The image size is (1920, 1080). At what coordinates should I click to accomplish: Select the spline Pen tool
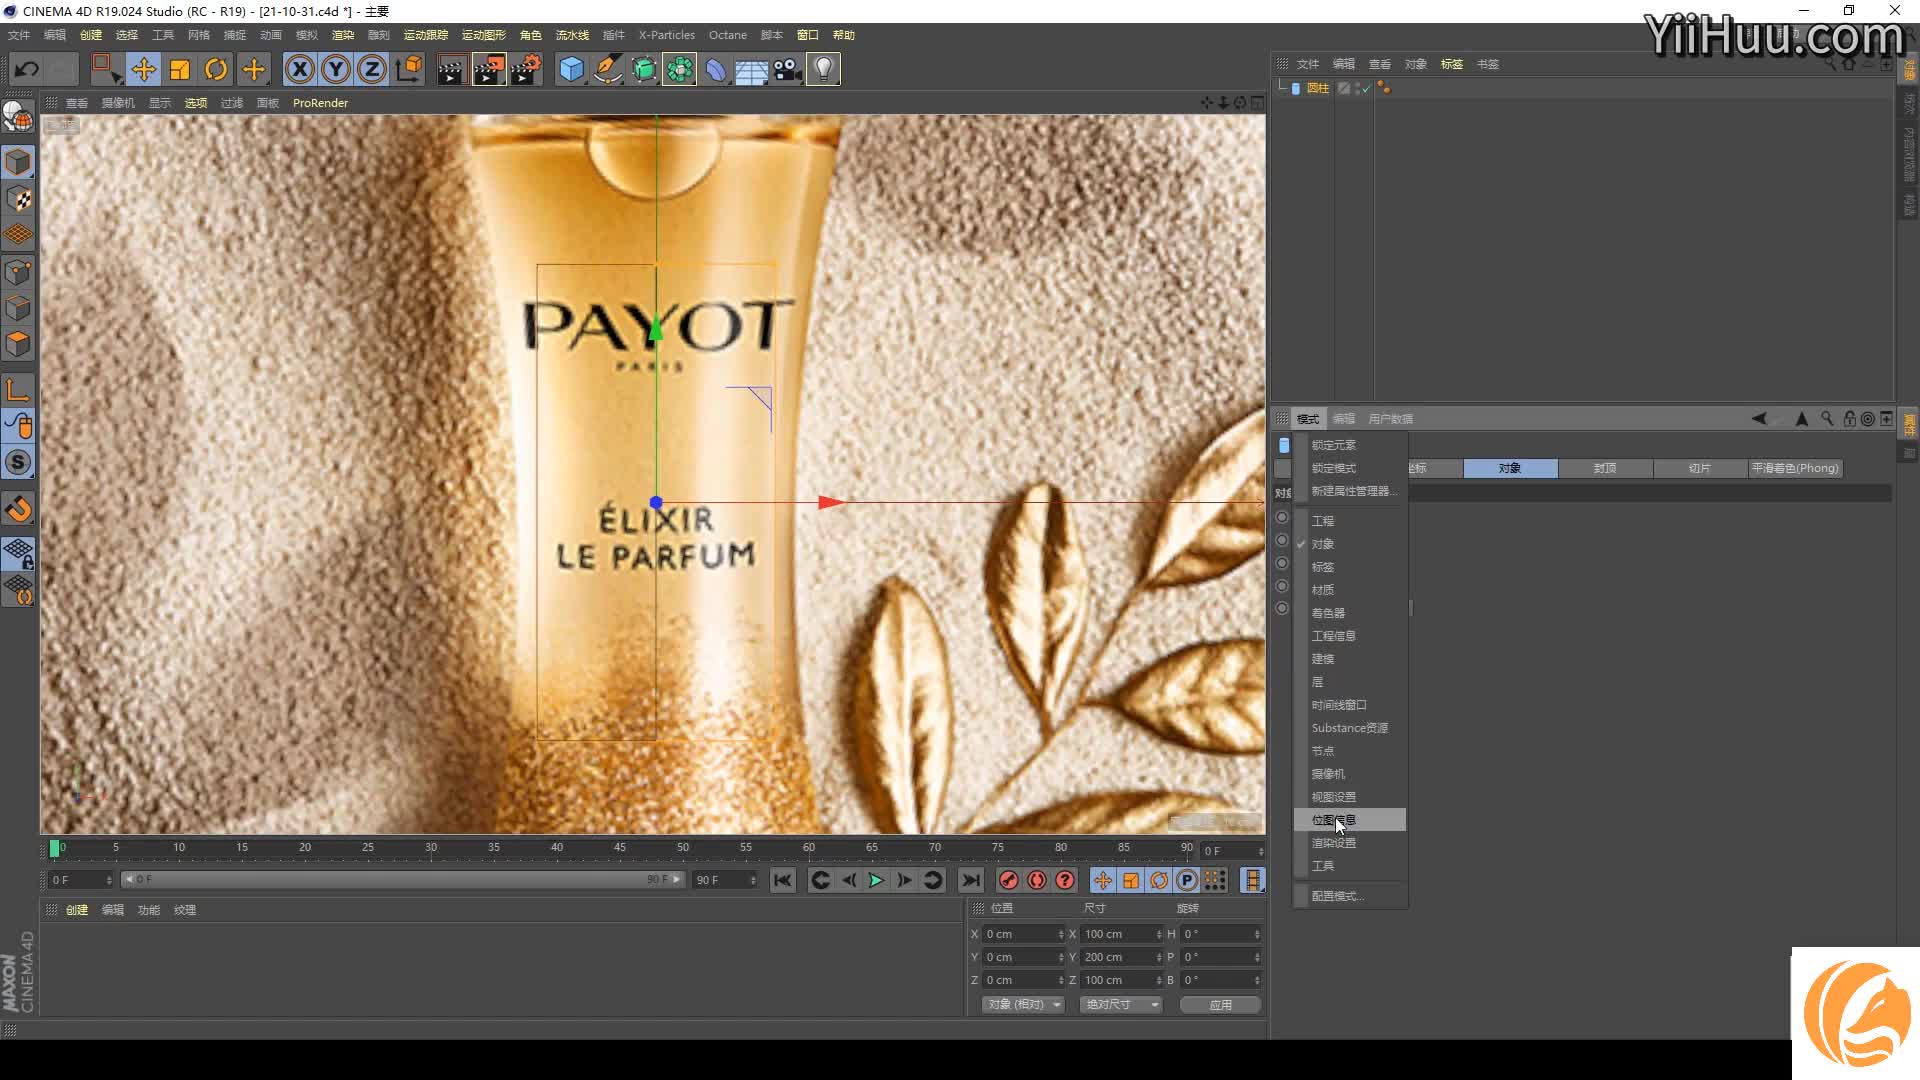607,69
